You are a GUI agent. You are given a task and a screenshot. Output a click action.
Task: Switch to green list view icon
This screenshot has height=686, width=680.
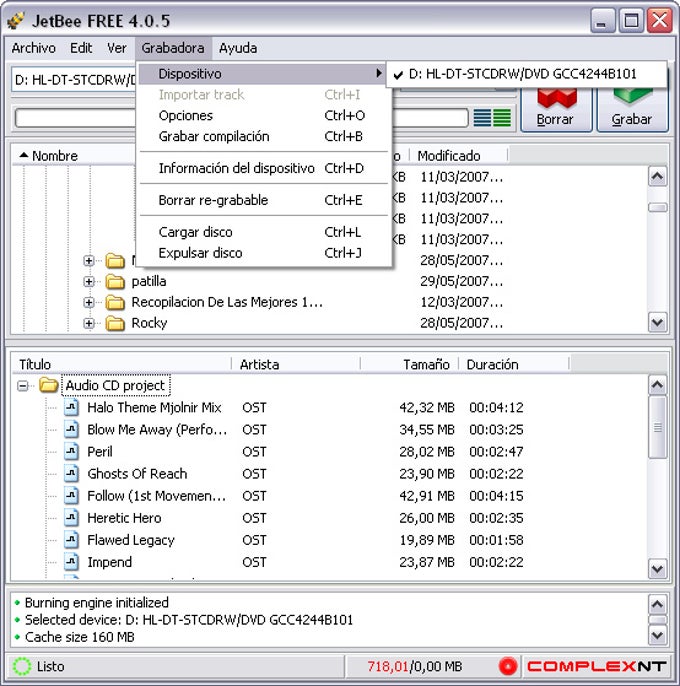502,117
